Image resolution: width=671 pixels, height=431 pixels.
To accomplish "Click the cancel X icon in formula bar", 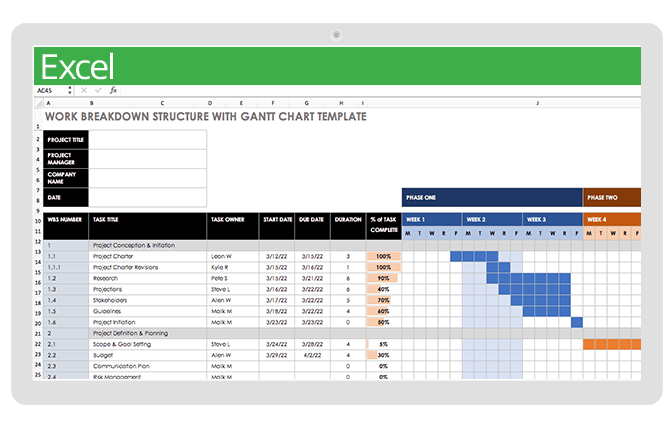I will pos(83,90).
